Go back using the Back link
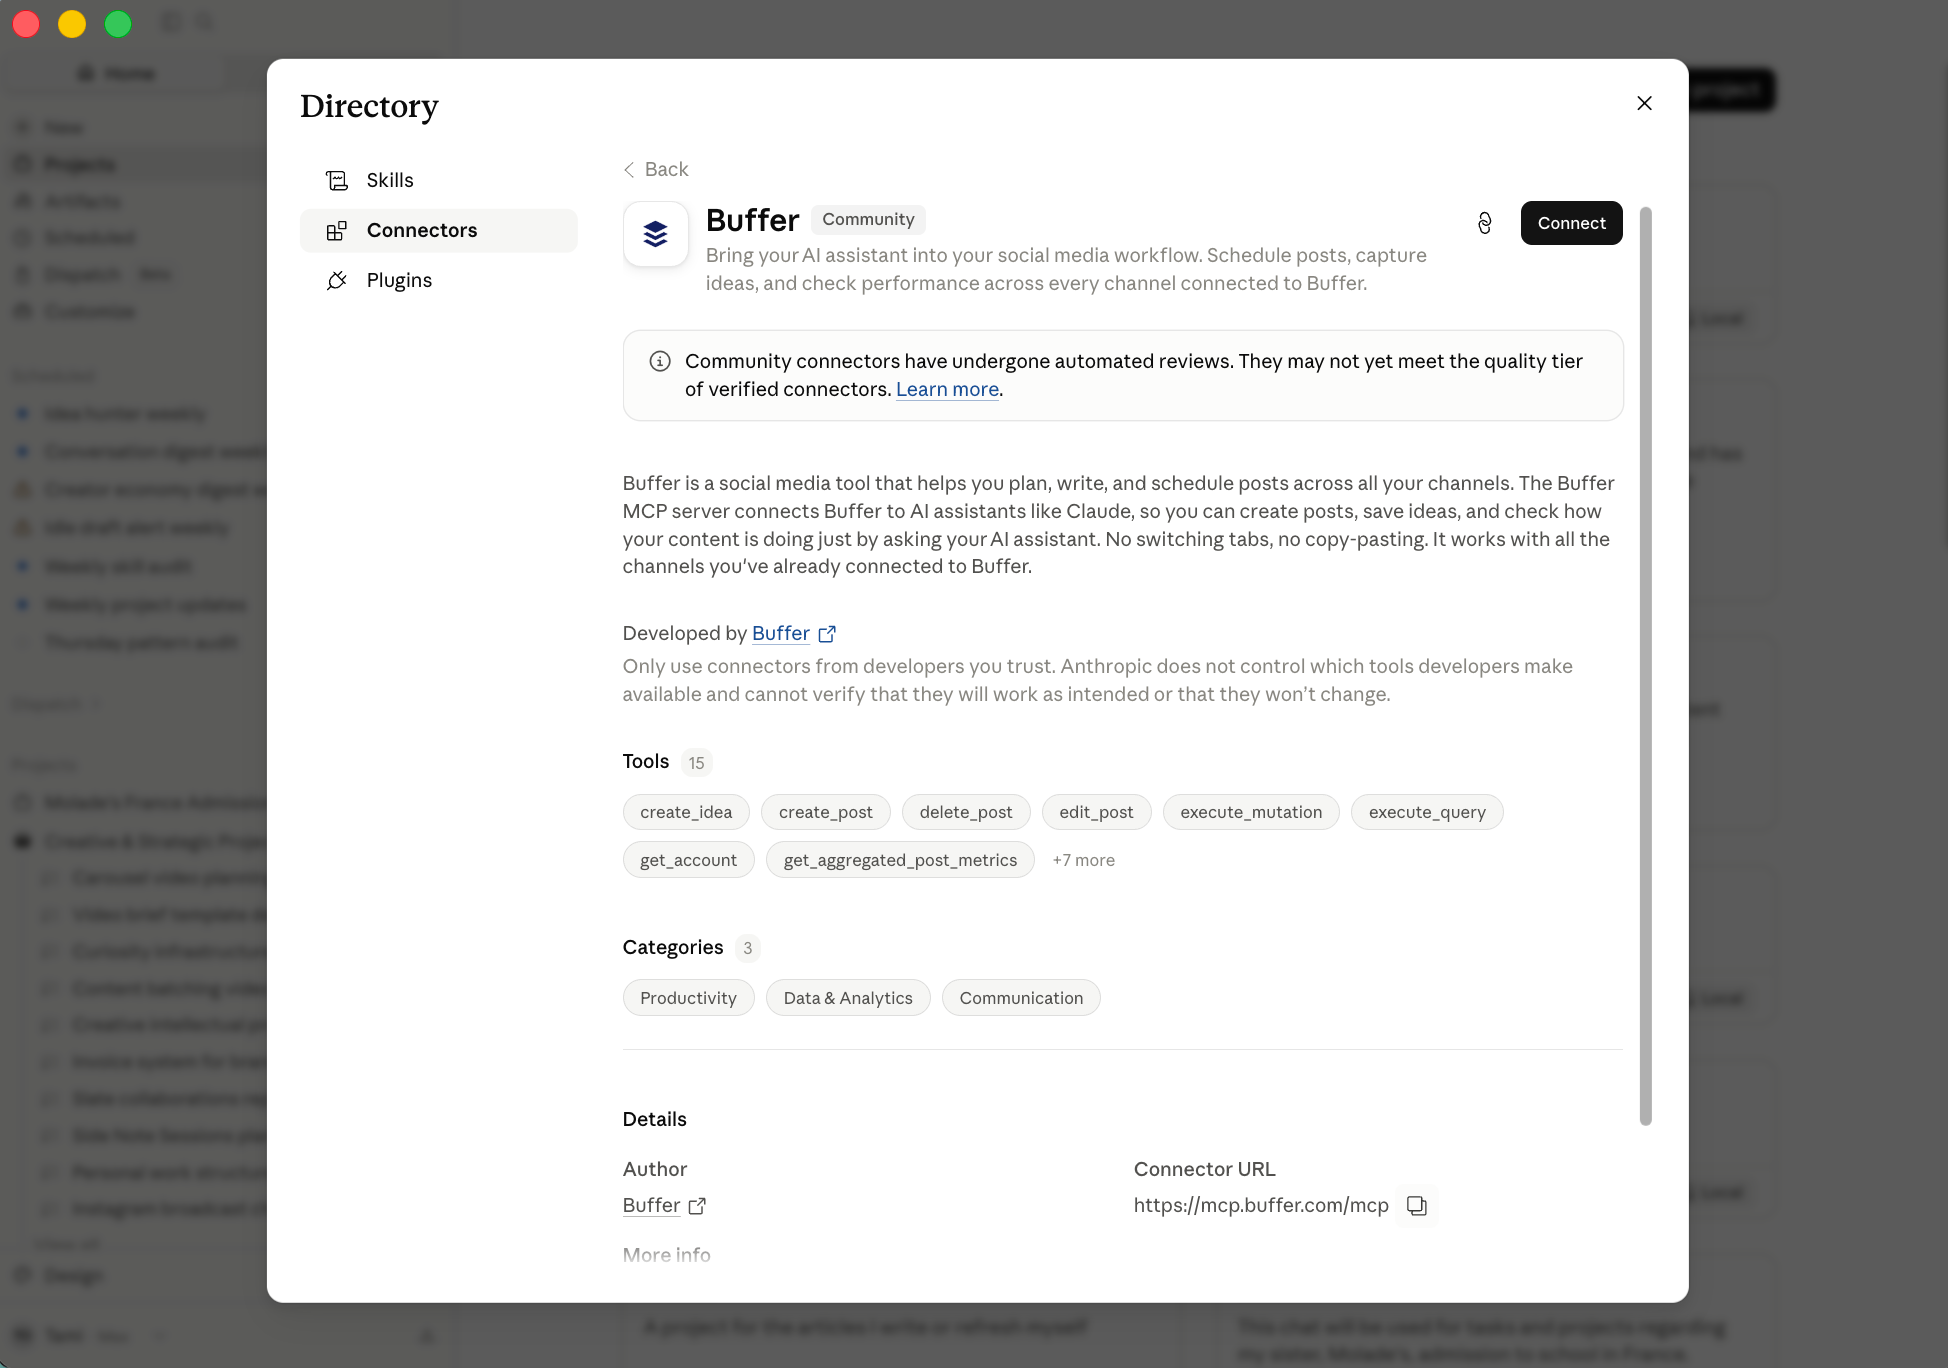This screenshot has width=1948, height=1368. [656, 169]
